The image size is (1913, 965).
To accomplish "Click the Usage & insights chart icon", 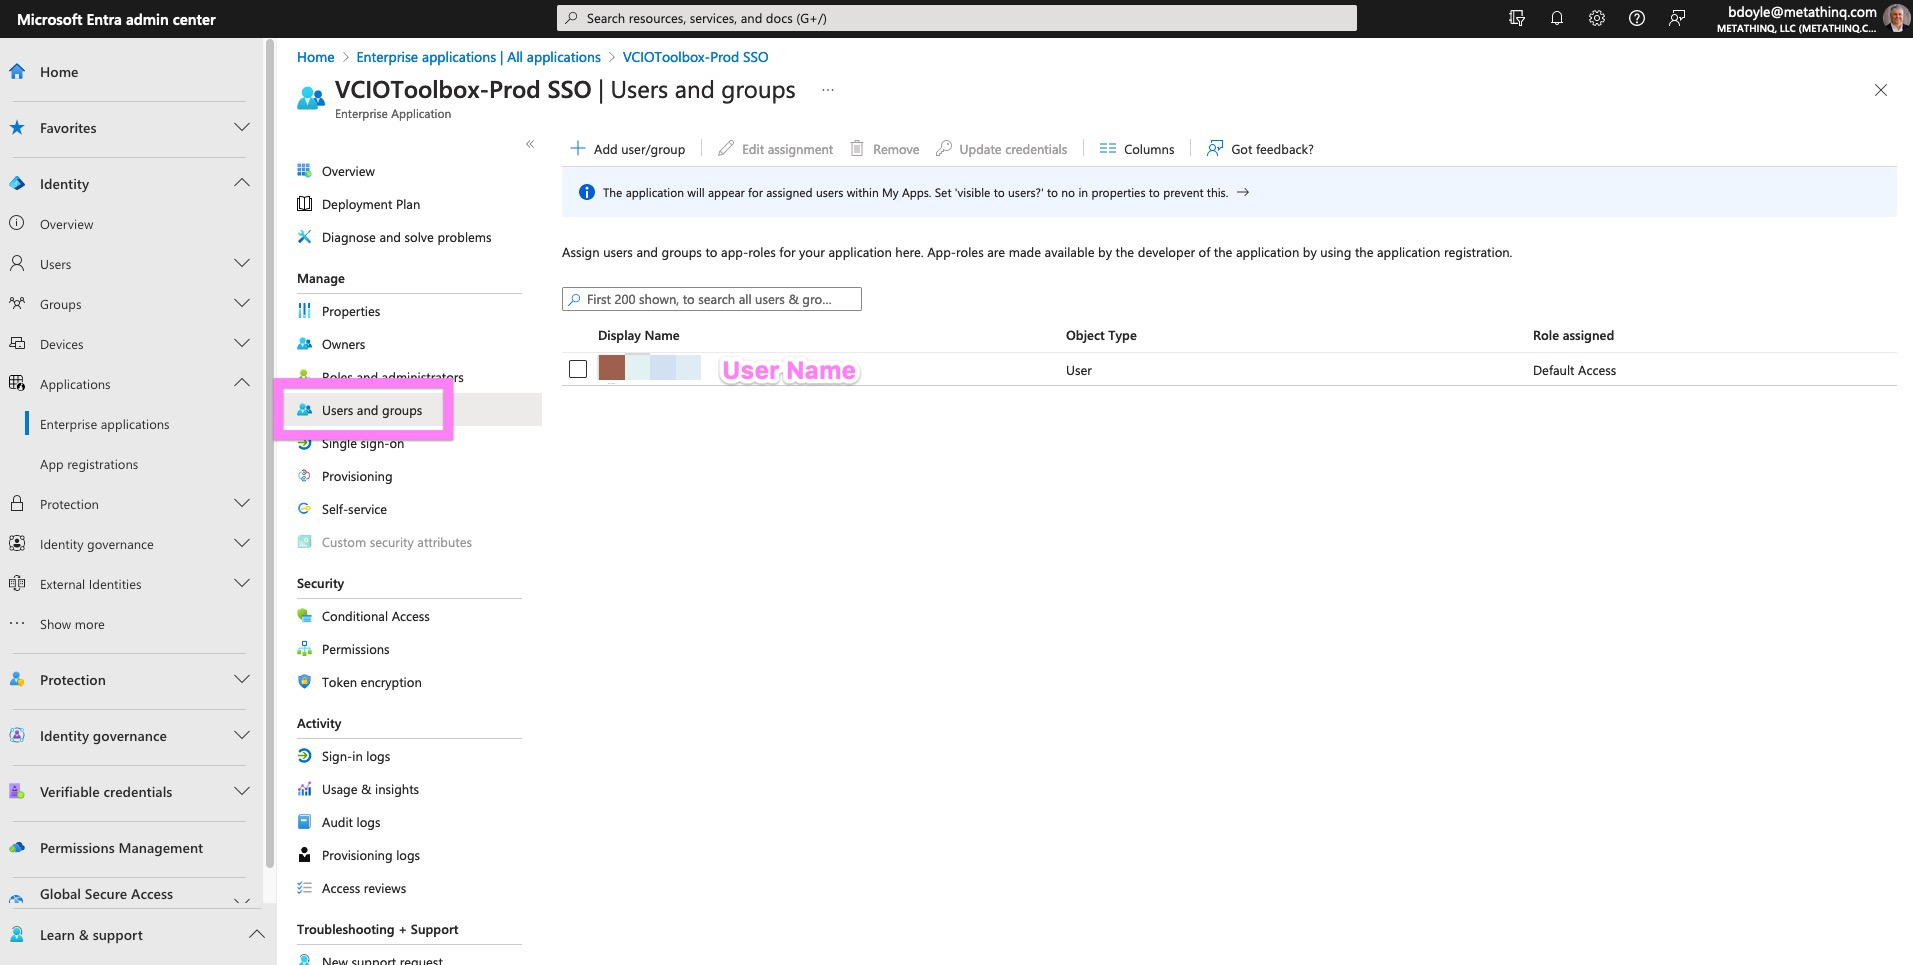I will (304, 789).
